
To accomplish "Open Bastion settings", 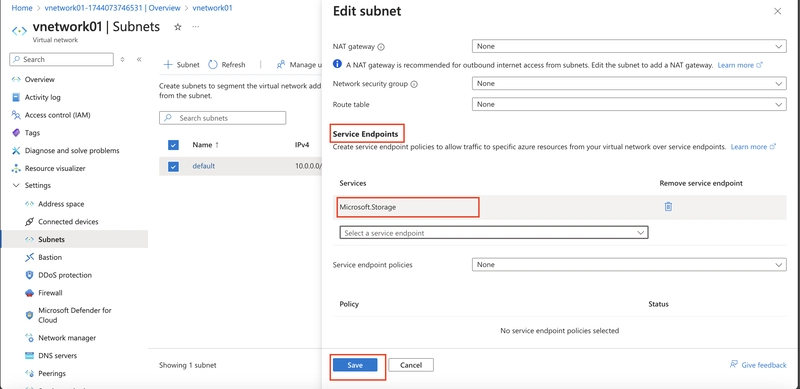I will 49,257.
